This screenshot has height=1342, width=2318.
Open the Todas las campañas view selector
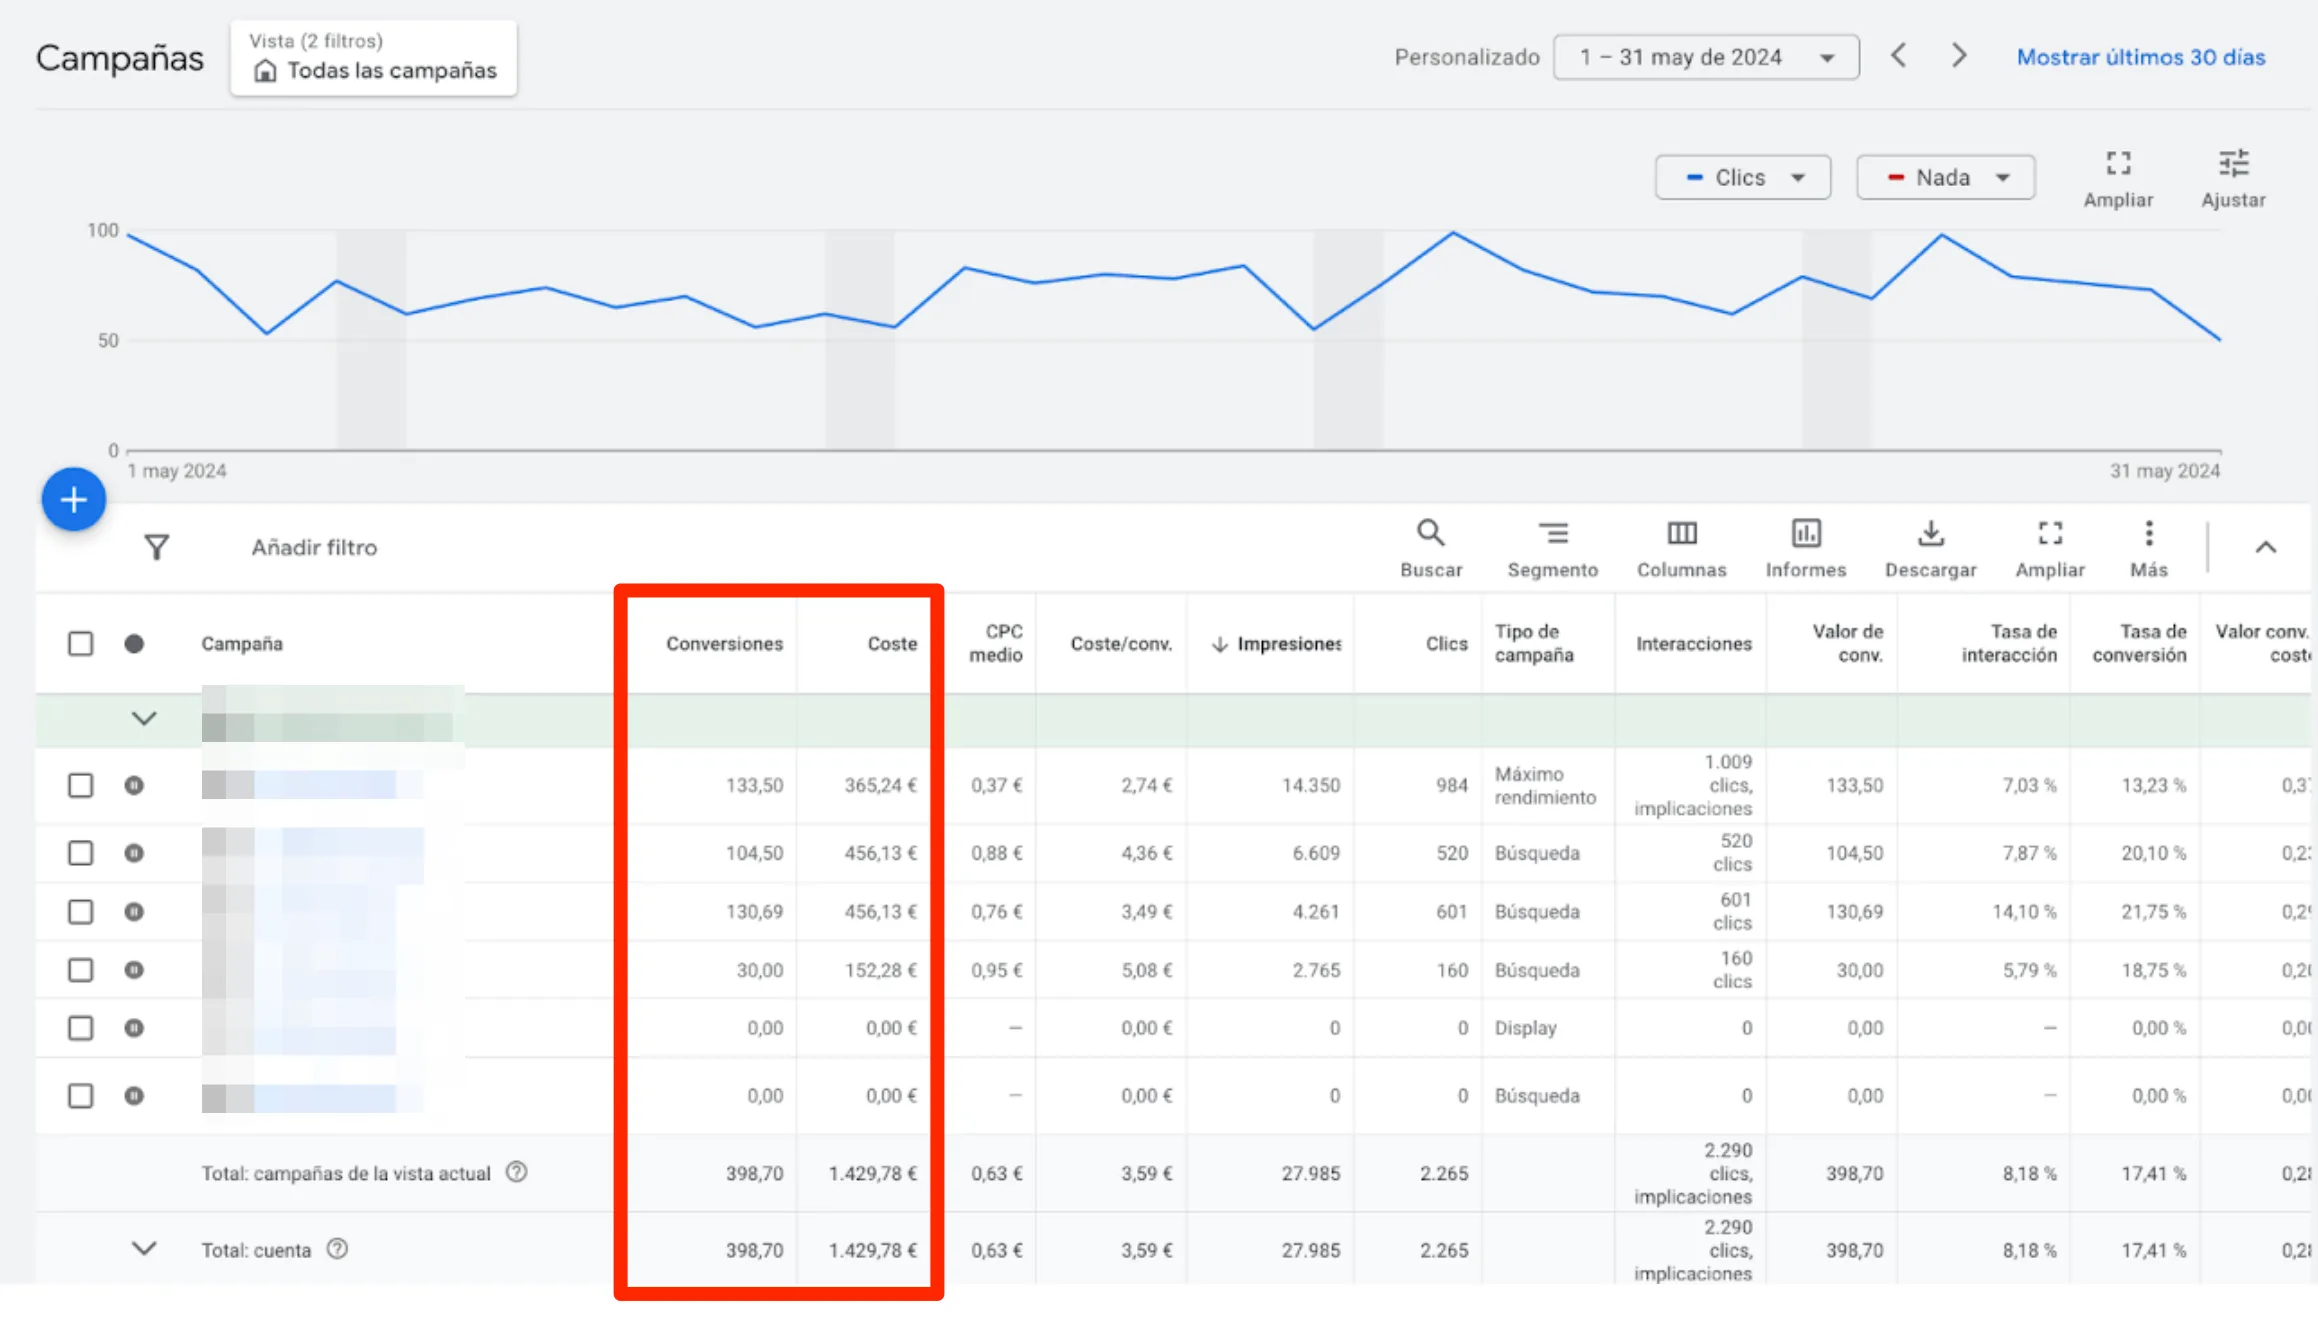click(x=373, y=58)
